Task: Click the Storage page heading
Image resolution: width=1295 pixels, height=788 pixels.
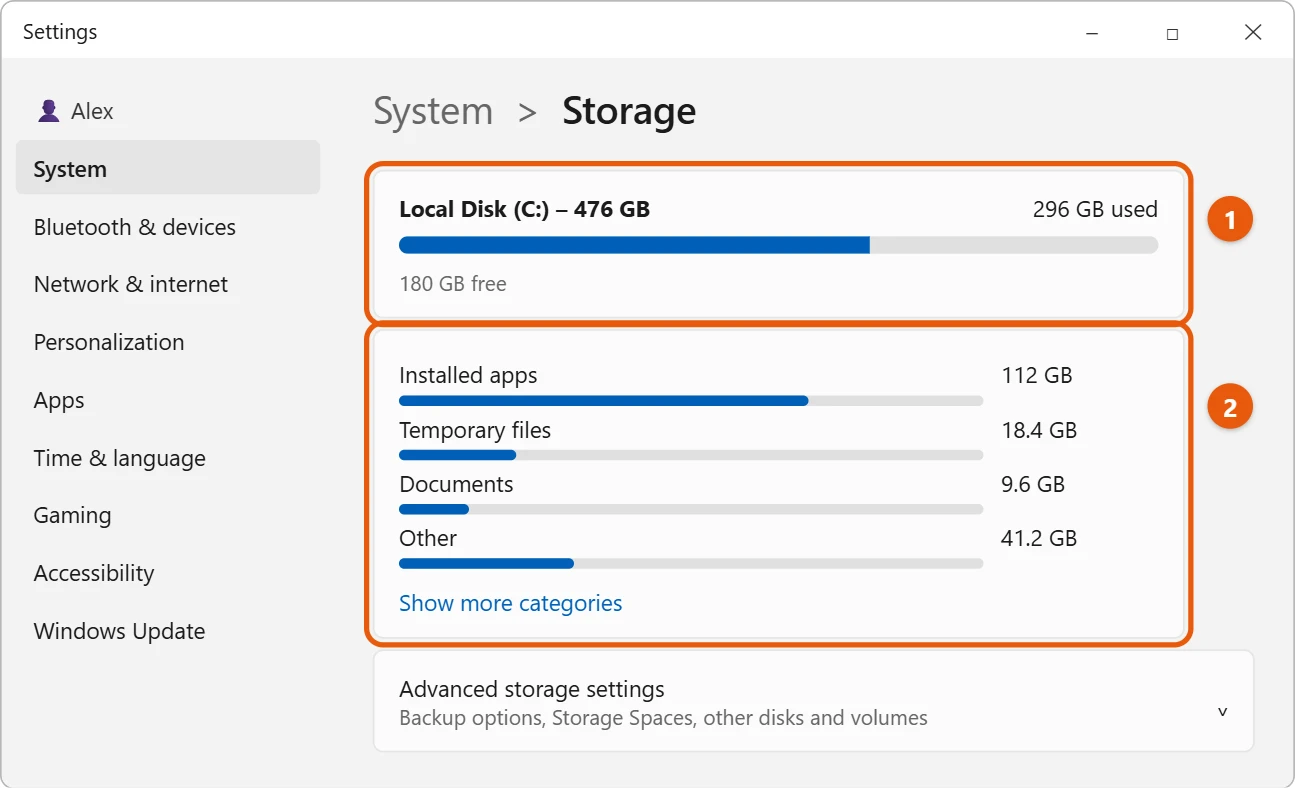Action: 629,111
